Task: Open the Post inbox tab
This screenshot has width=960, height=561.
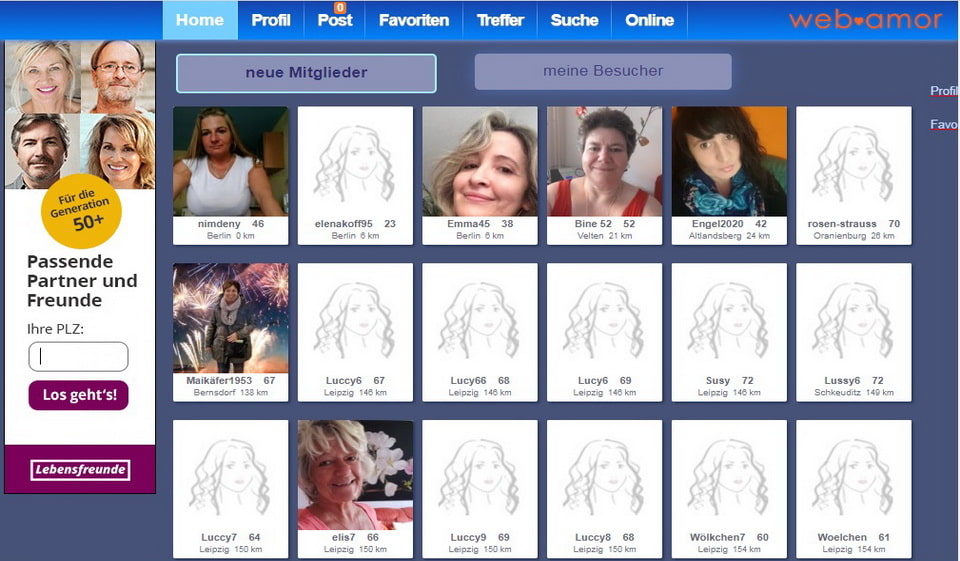Action: (335, 20)
